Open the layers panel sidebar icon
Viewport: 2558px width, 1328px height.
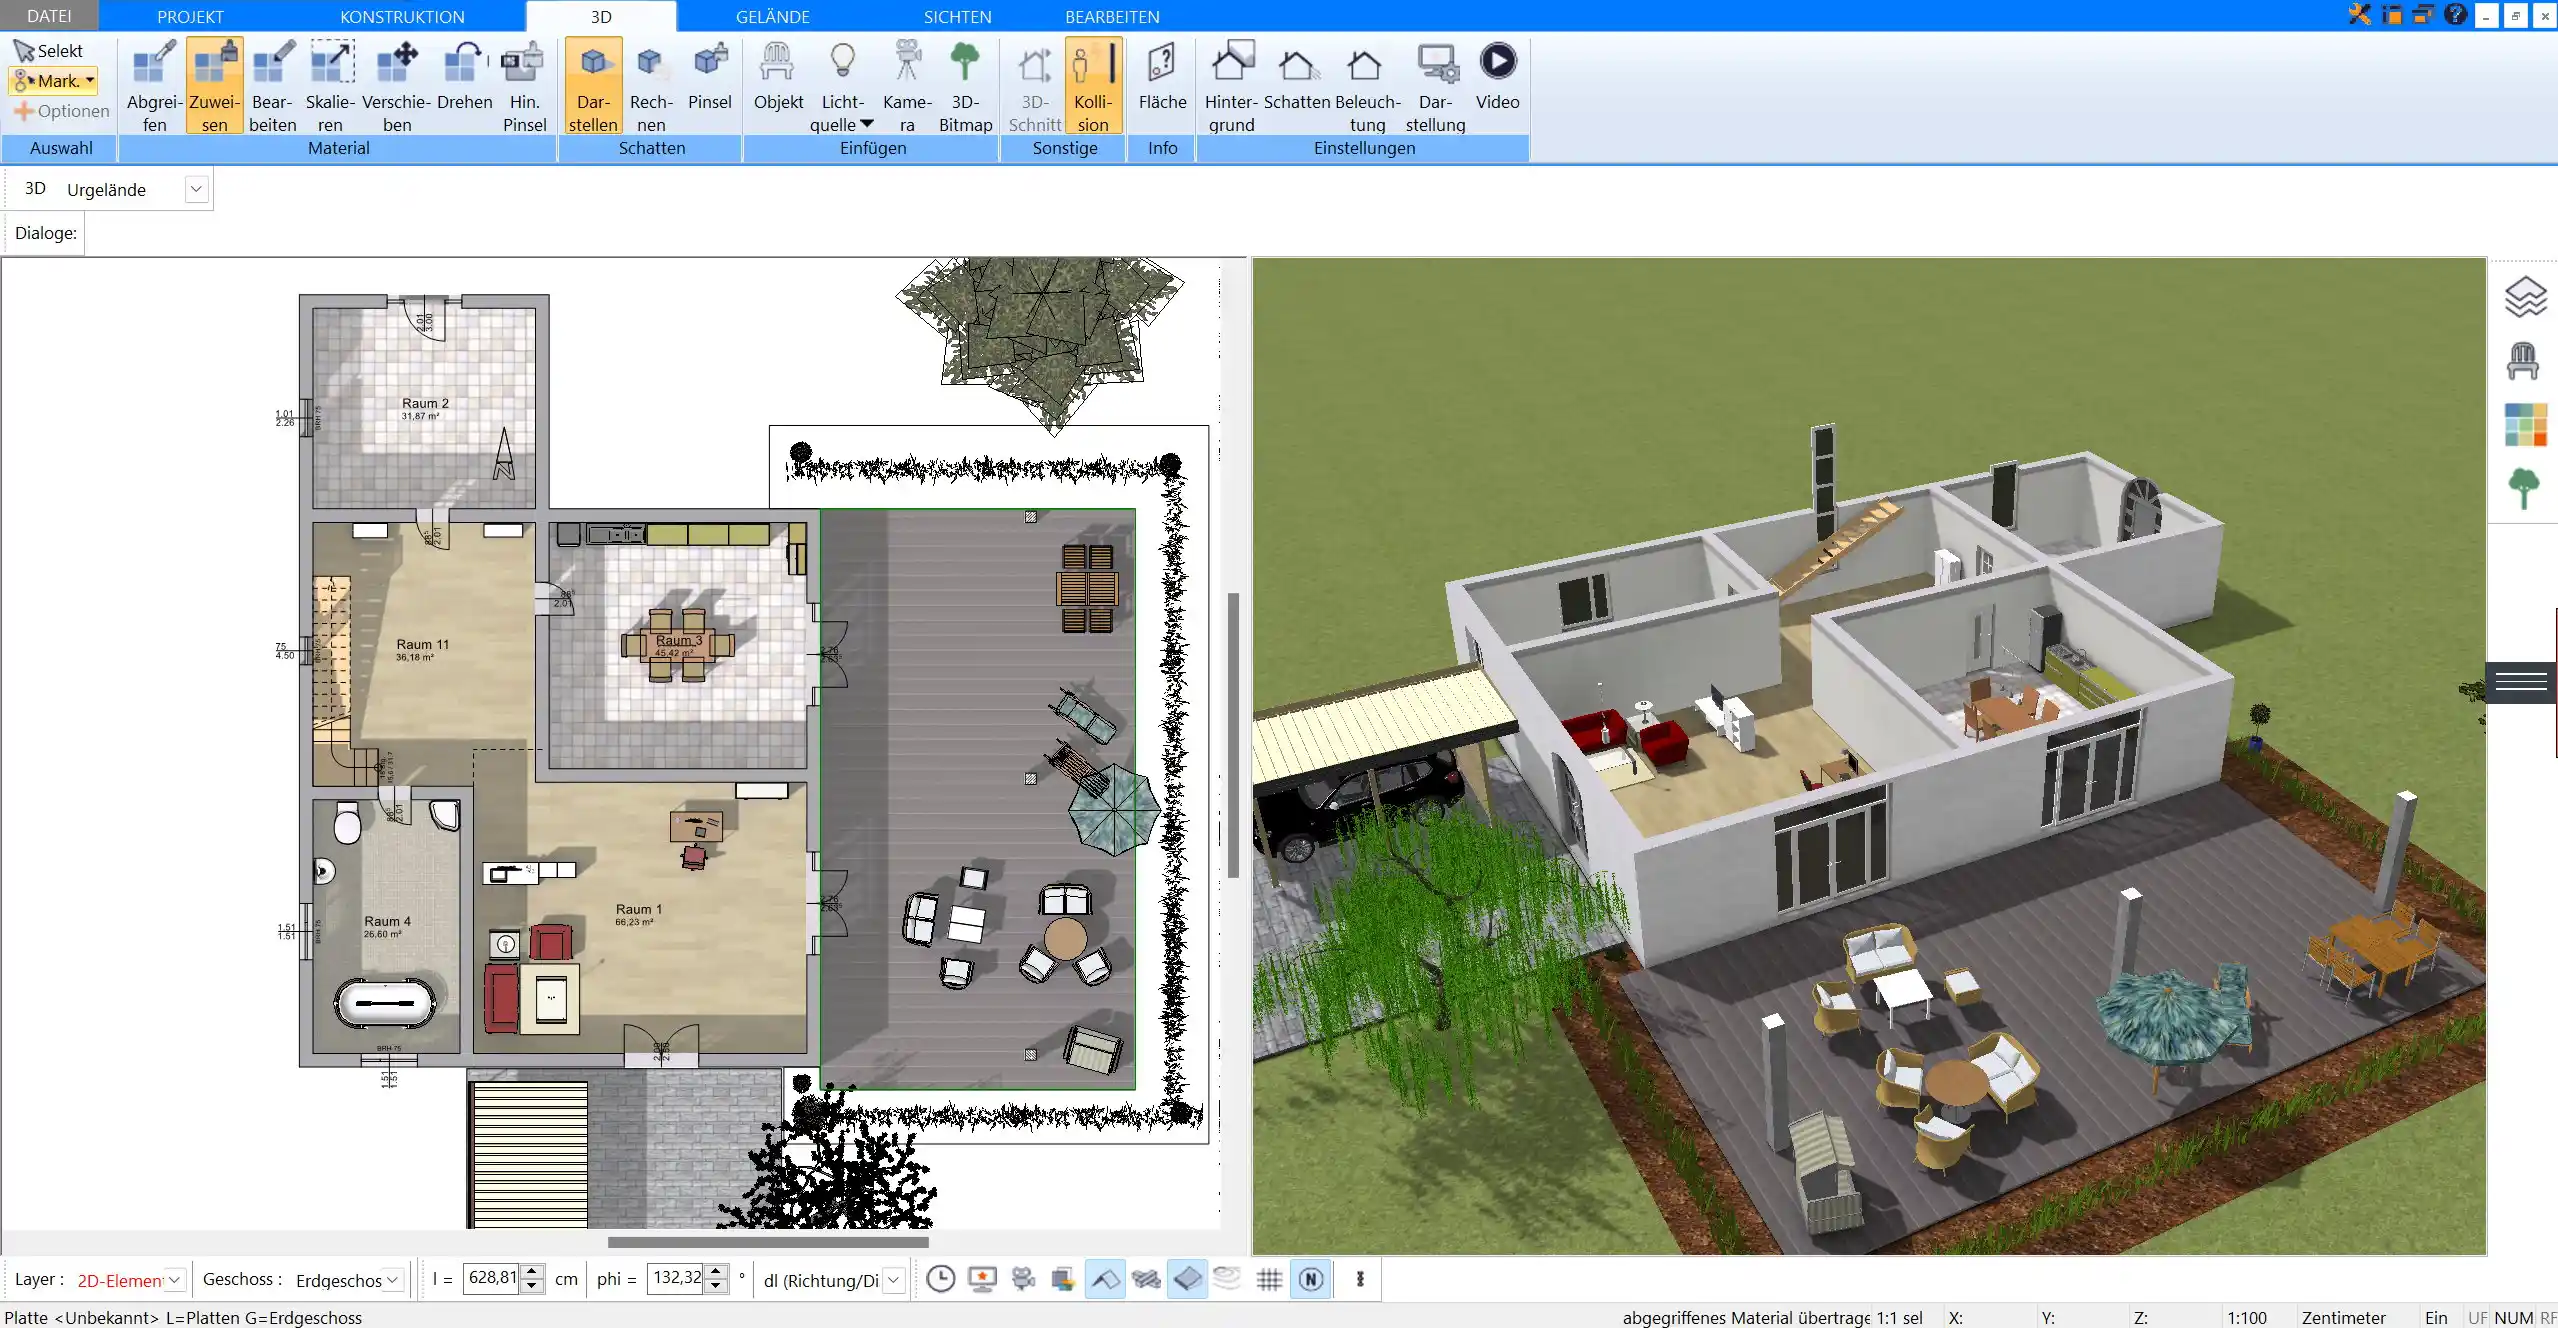(x=2524, y=297)
